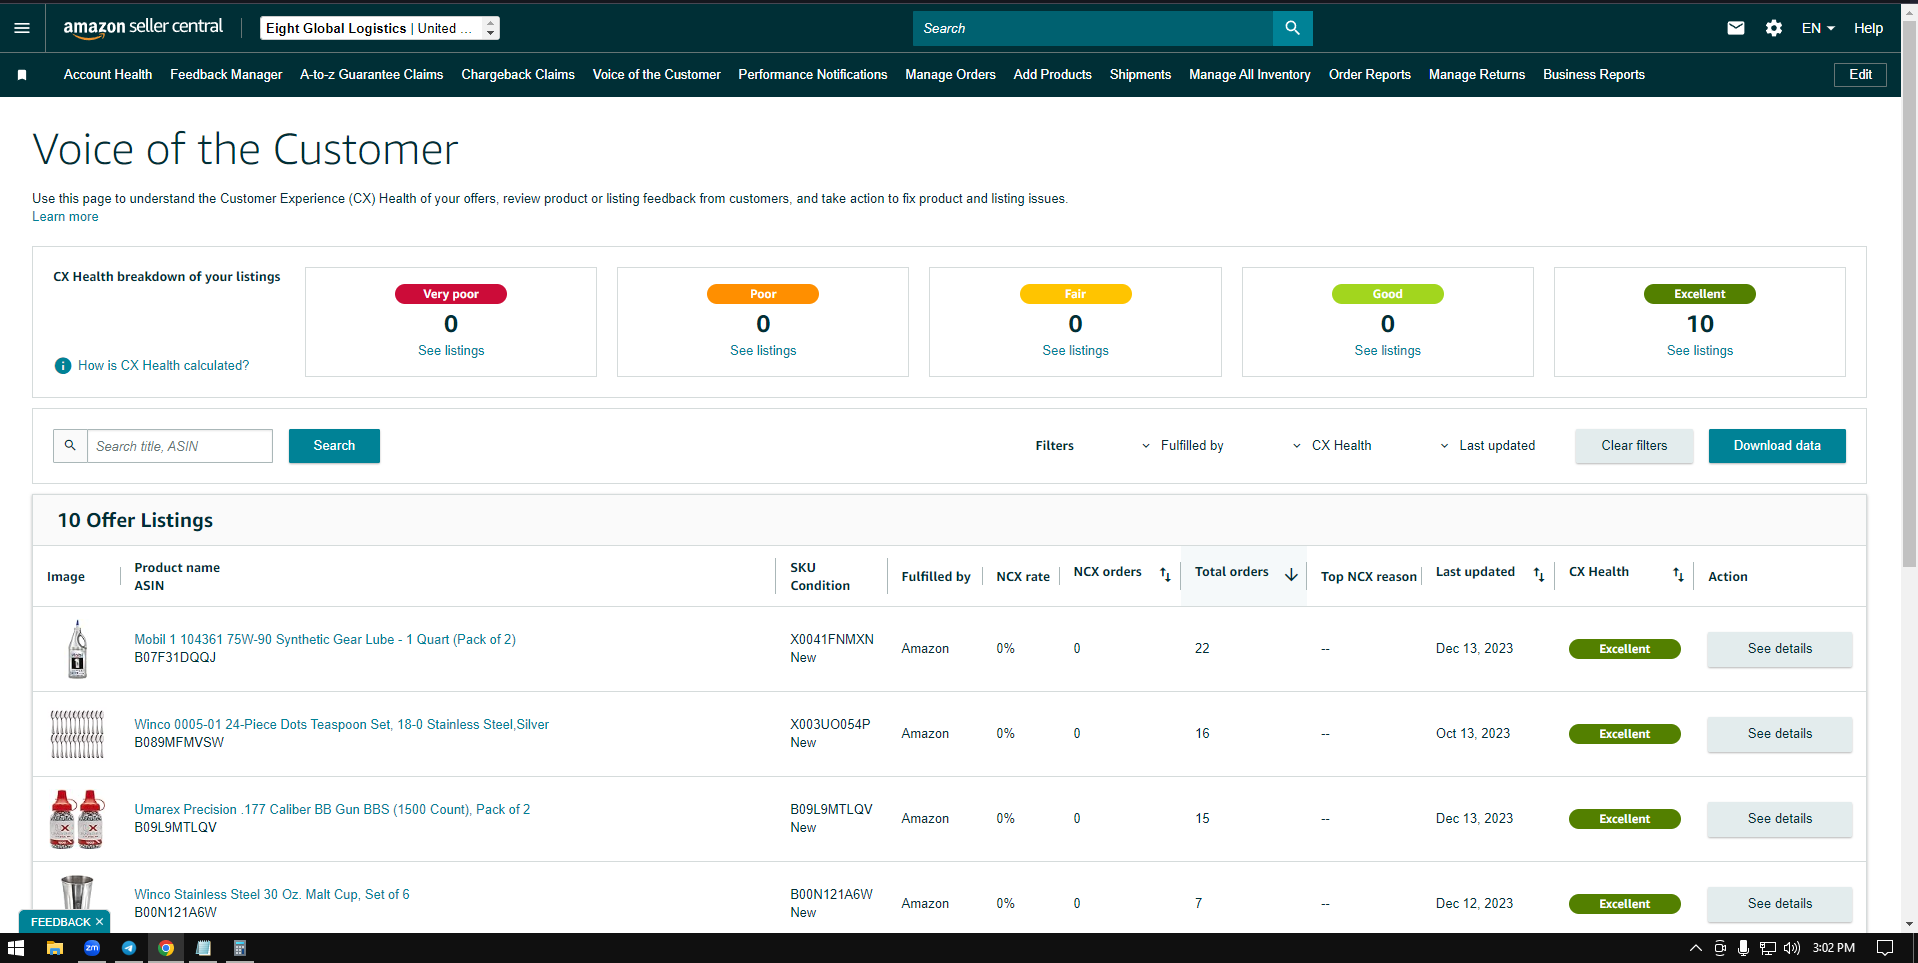Open Manage All Inventory

pyautogui.click(x=1250, y=75)
